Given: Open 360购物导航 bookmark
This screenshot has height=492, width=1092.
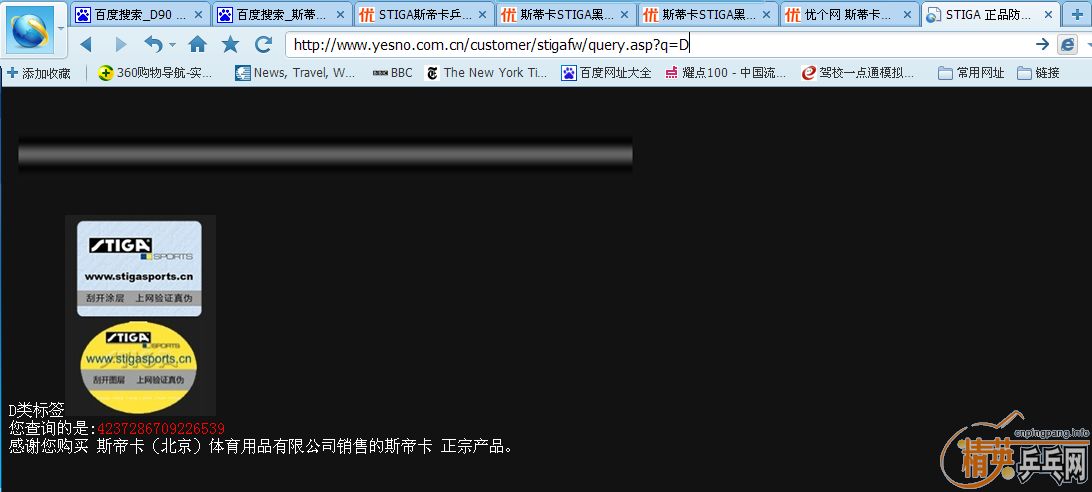Looking at the screenshot, I should [x=155, y=72].
